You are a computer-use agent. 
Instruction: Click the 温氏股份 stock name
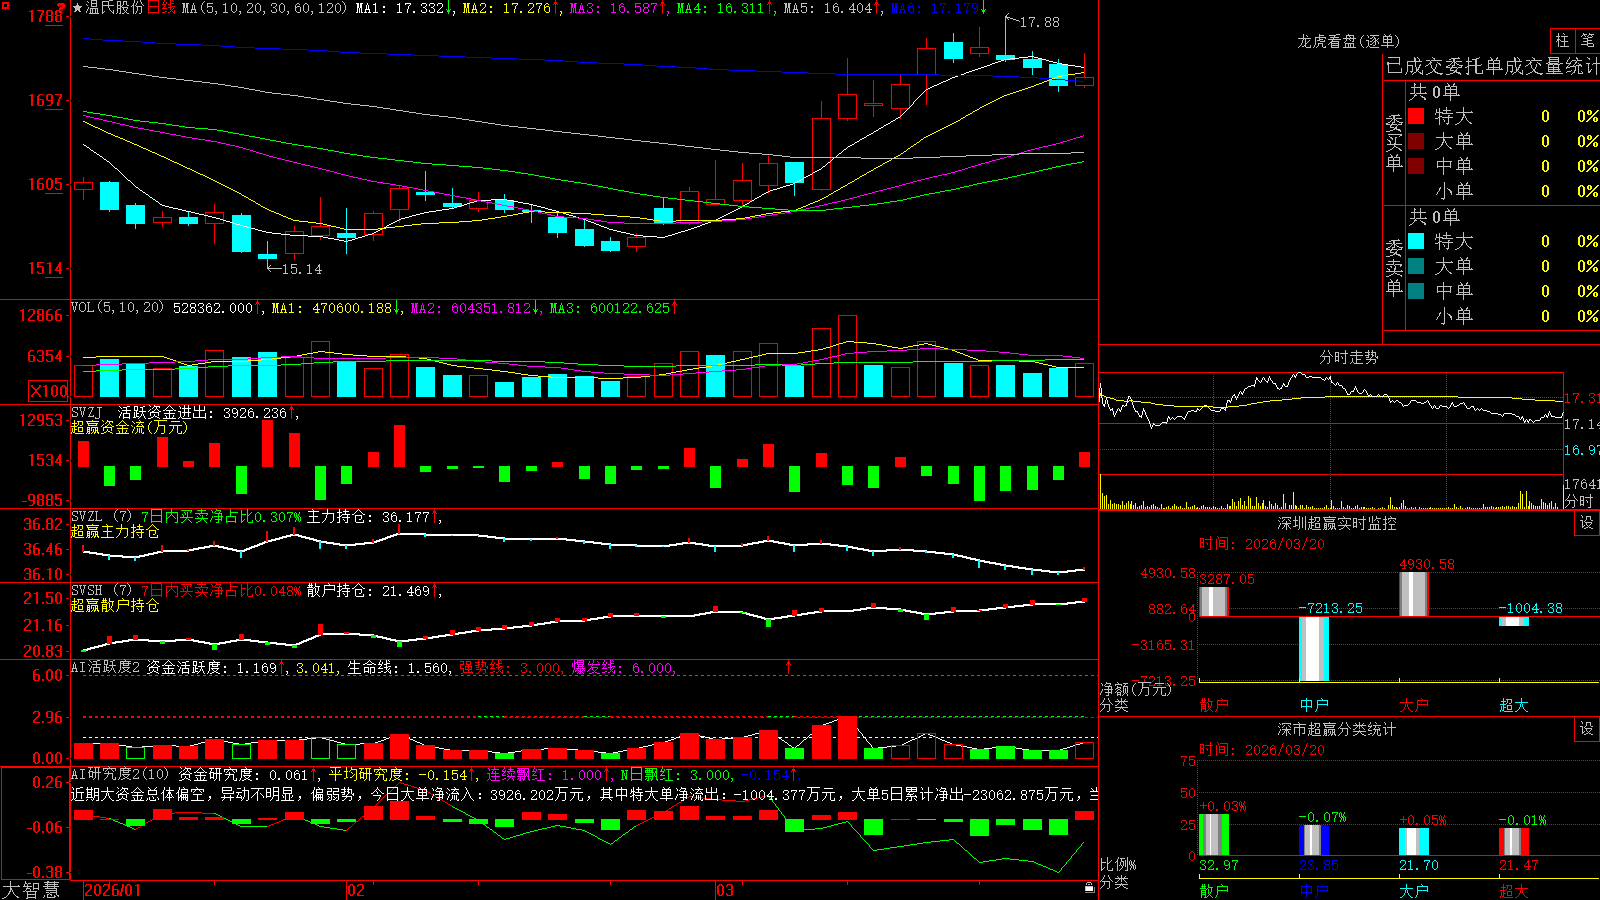click(x=115, y=8)
